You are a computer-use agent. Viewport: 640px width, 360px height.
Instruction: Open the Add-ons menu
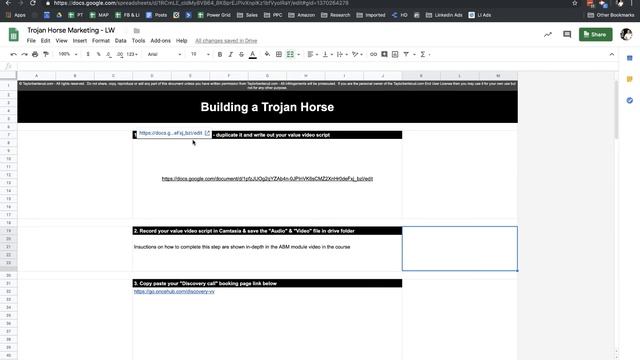(160, 41)
